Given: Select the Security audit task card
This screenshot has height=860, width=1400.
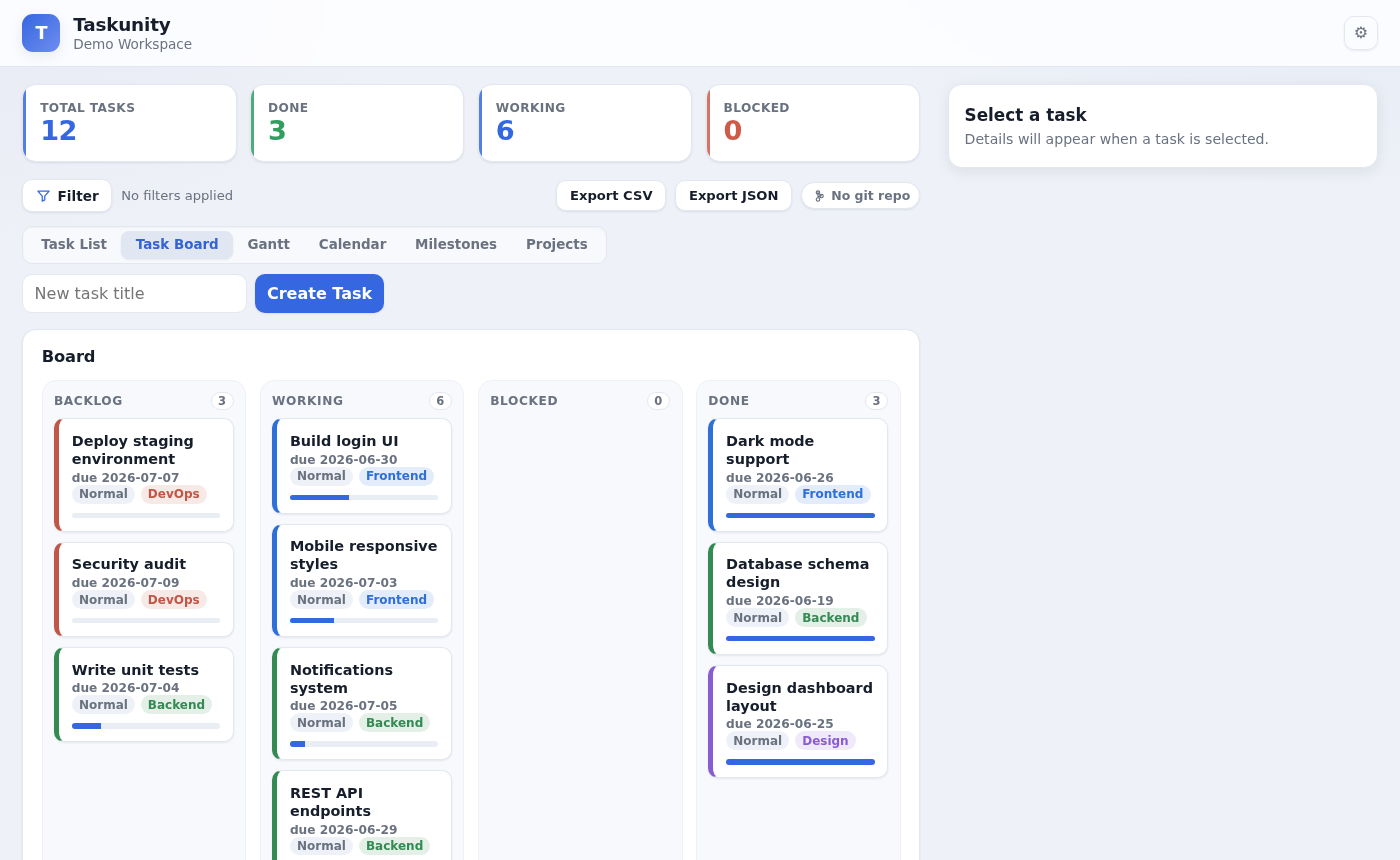Looking at the screenshot, I should tap(144, 590).
